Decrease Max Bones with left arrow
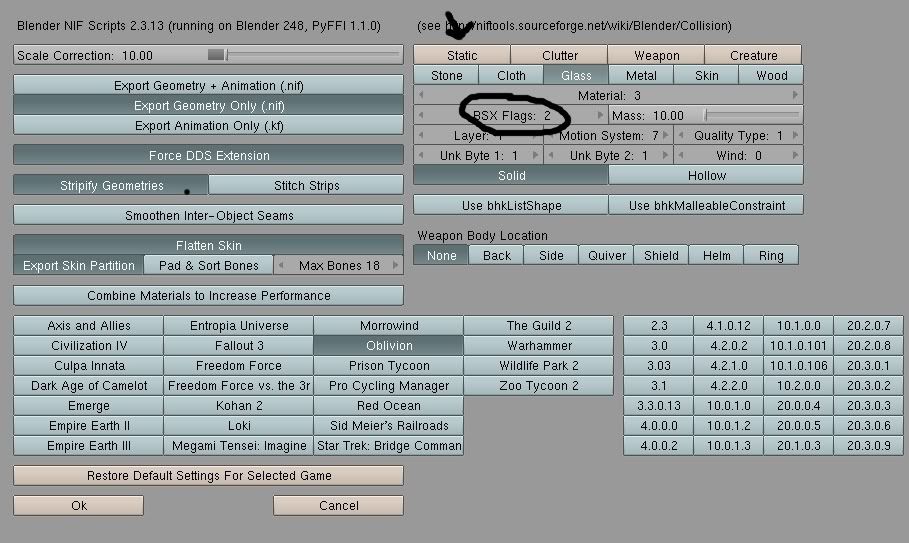The height and width of the screenshot is (543, 909). pyautogui.click(x=281, y=265)
